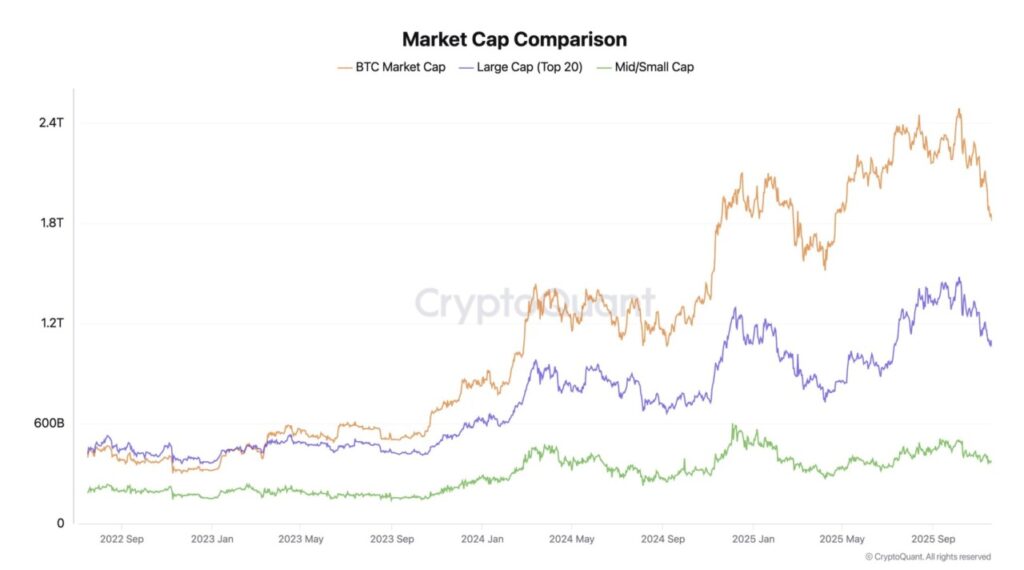
Task: Select the 2.4T y-axis label
Action: click(52, 123)
